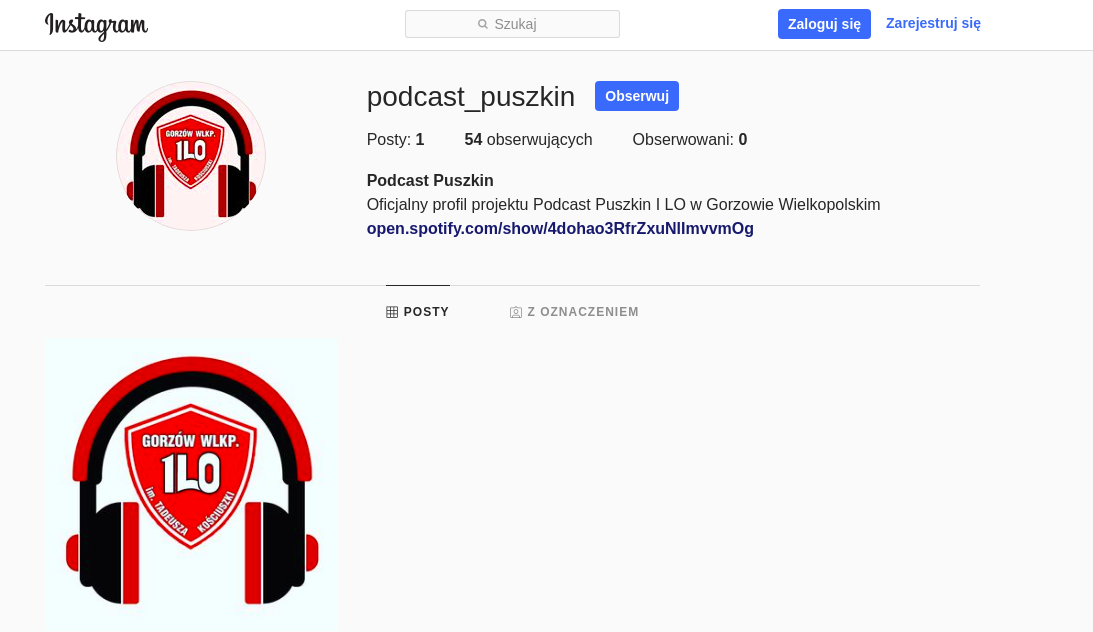
Task: Click the Podcast Puszkin display name
Action: (430, 180)
